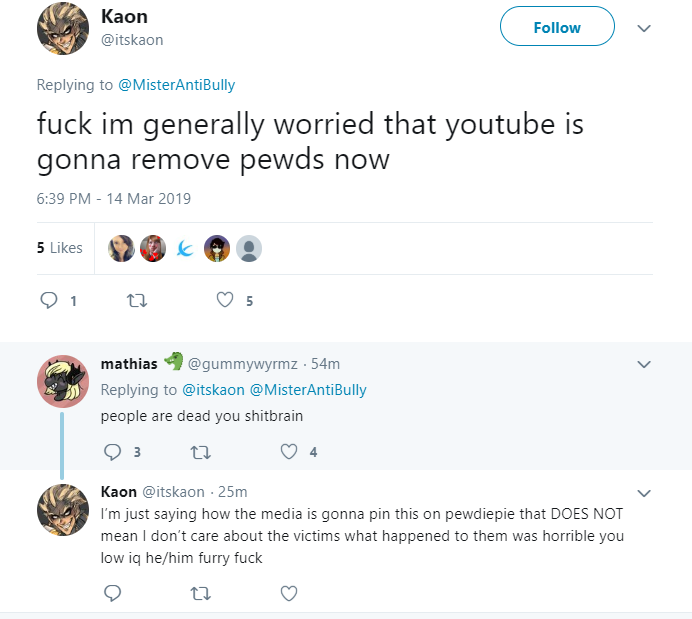View the 5 Likes list
Image resolution: width=692 pixels, height=619 pixels.
tap(60, 248)
